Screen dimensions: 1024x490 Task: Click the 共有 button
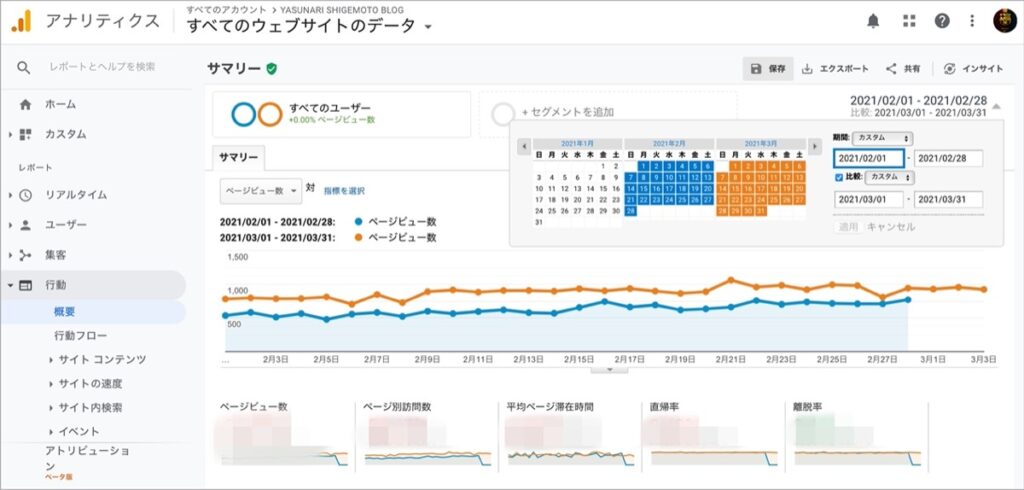(x=903, y=69)
